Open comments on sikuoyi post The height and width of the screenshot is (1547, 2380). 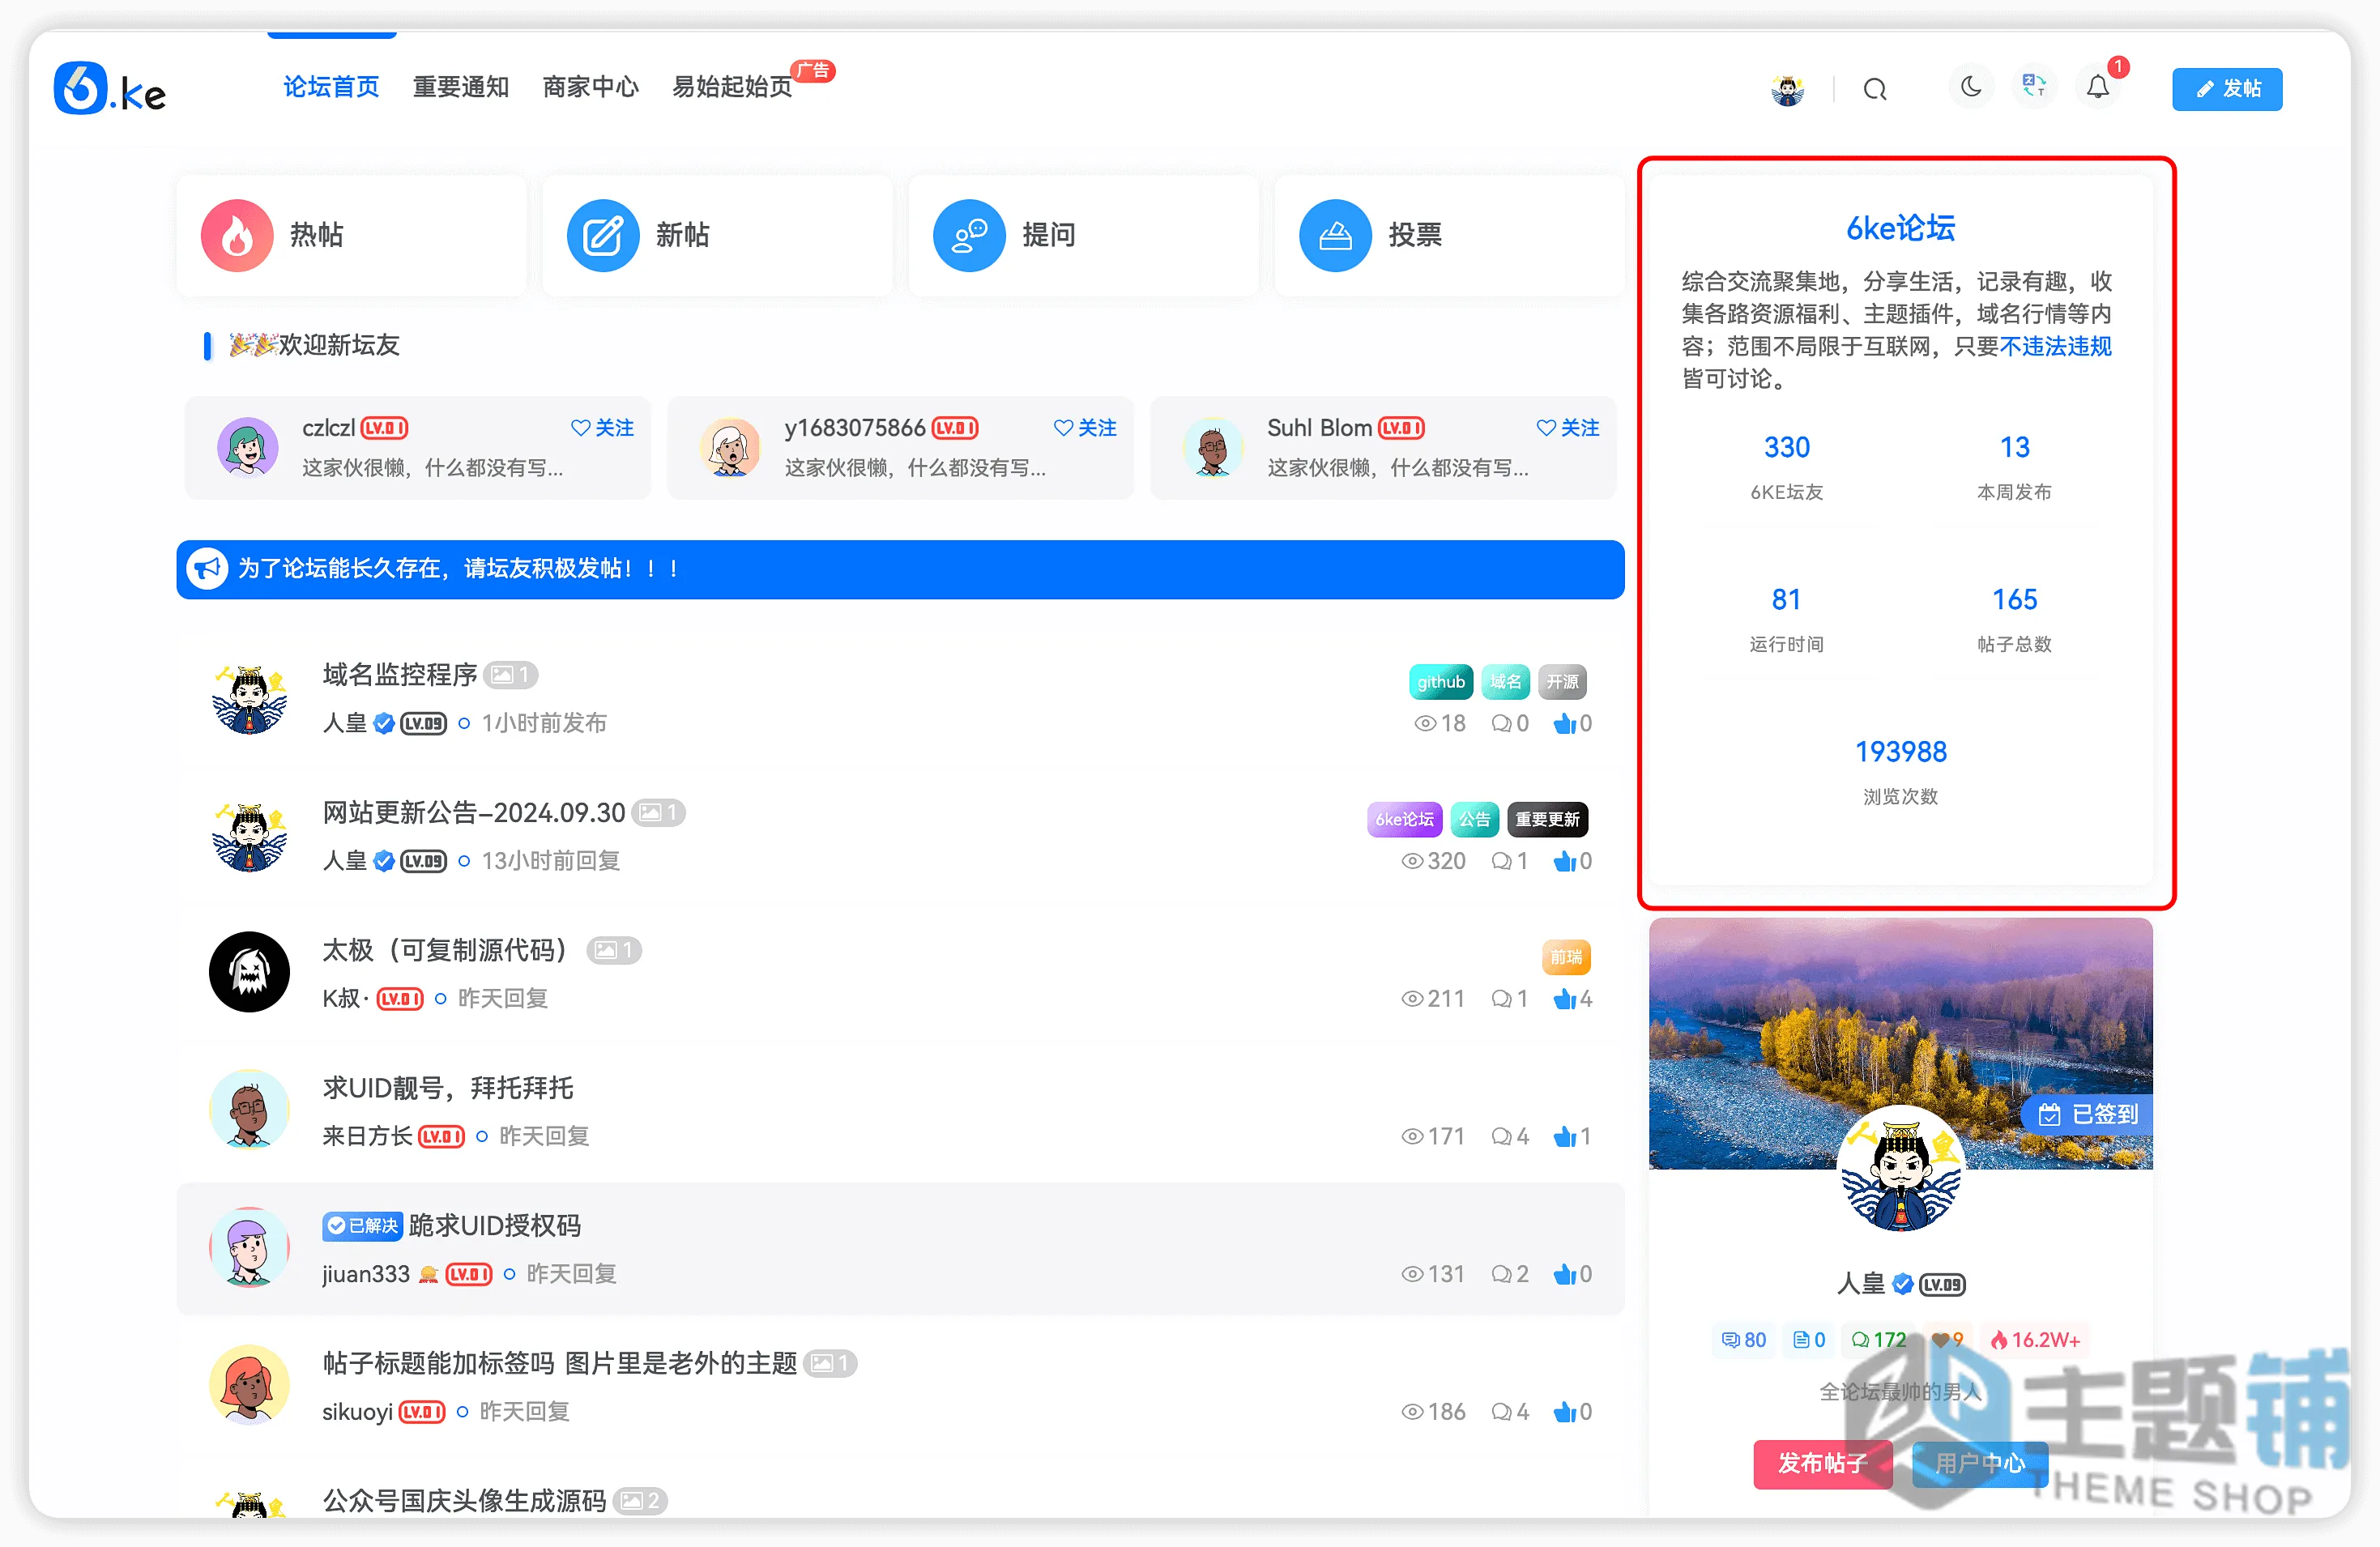coord(1510,1412)
